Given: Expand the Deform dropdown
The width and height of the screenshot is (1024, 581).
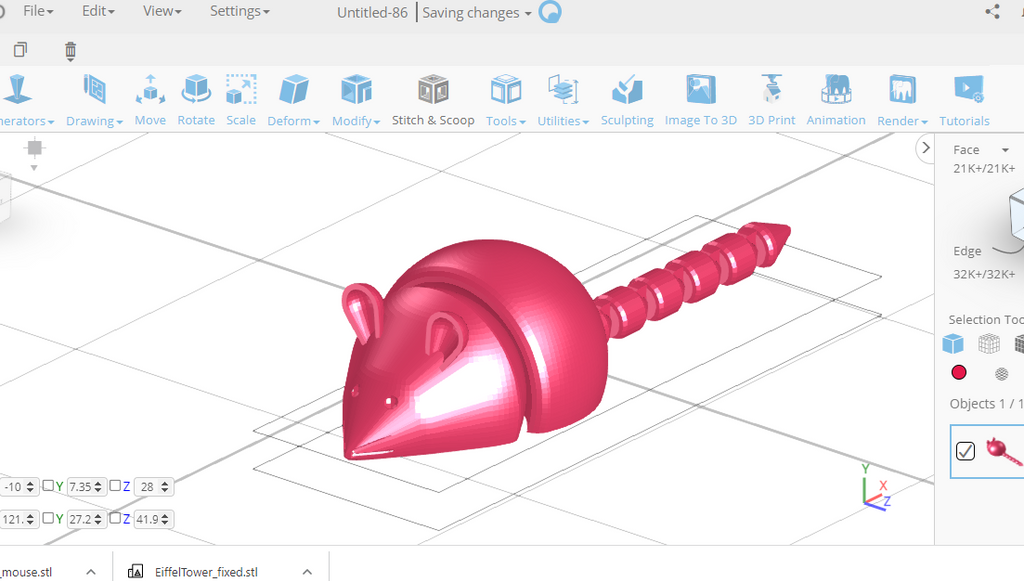Looking at the screenshot, I should [293, 102].
